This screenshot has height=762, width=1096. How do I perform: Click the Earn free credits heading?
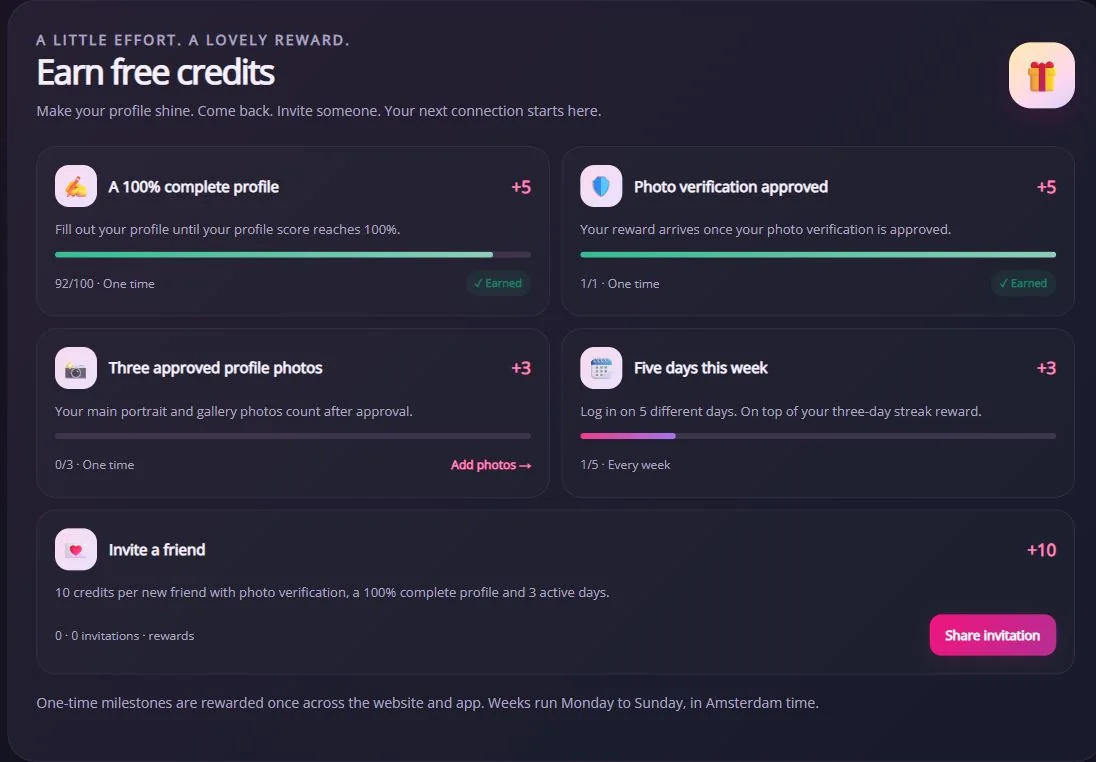point(155,72)
